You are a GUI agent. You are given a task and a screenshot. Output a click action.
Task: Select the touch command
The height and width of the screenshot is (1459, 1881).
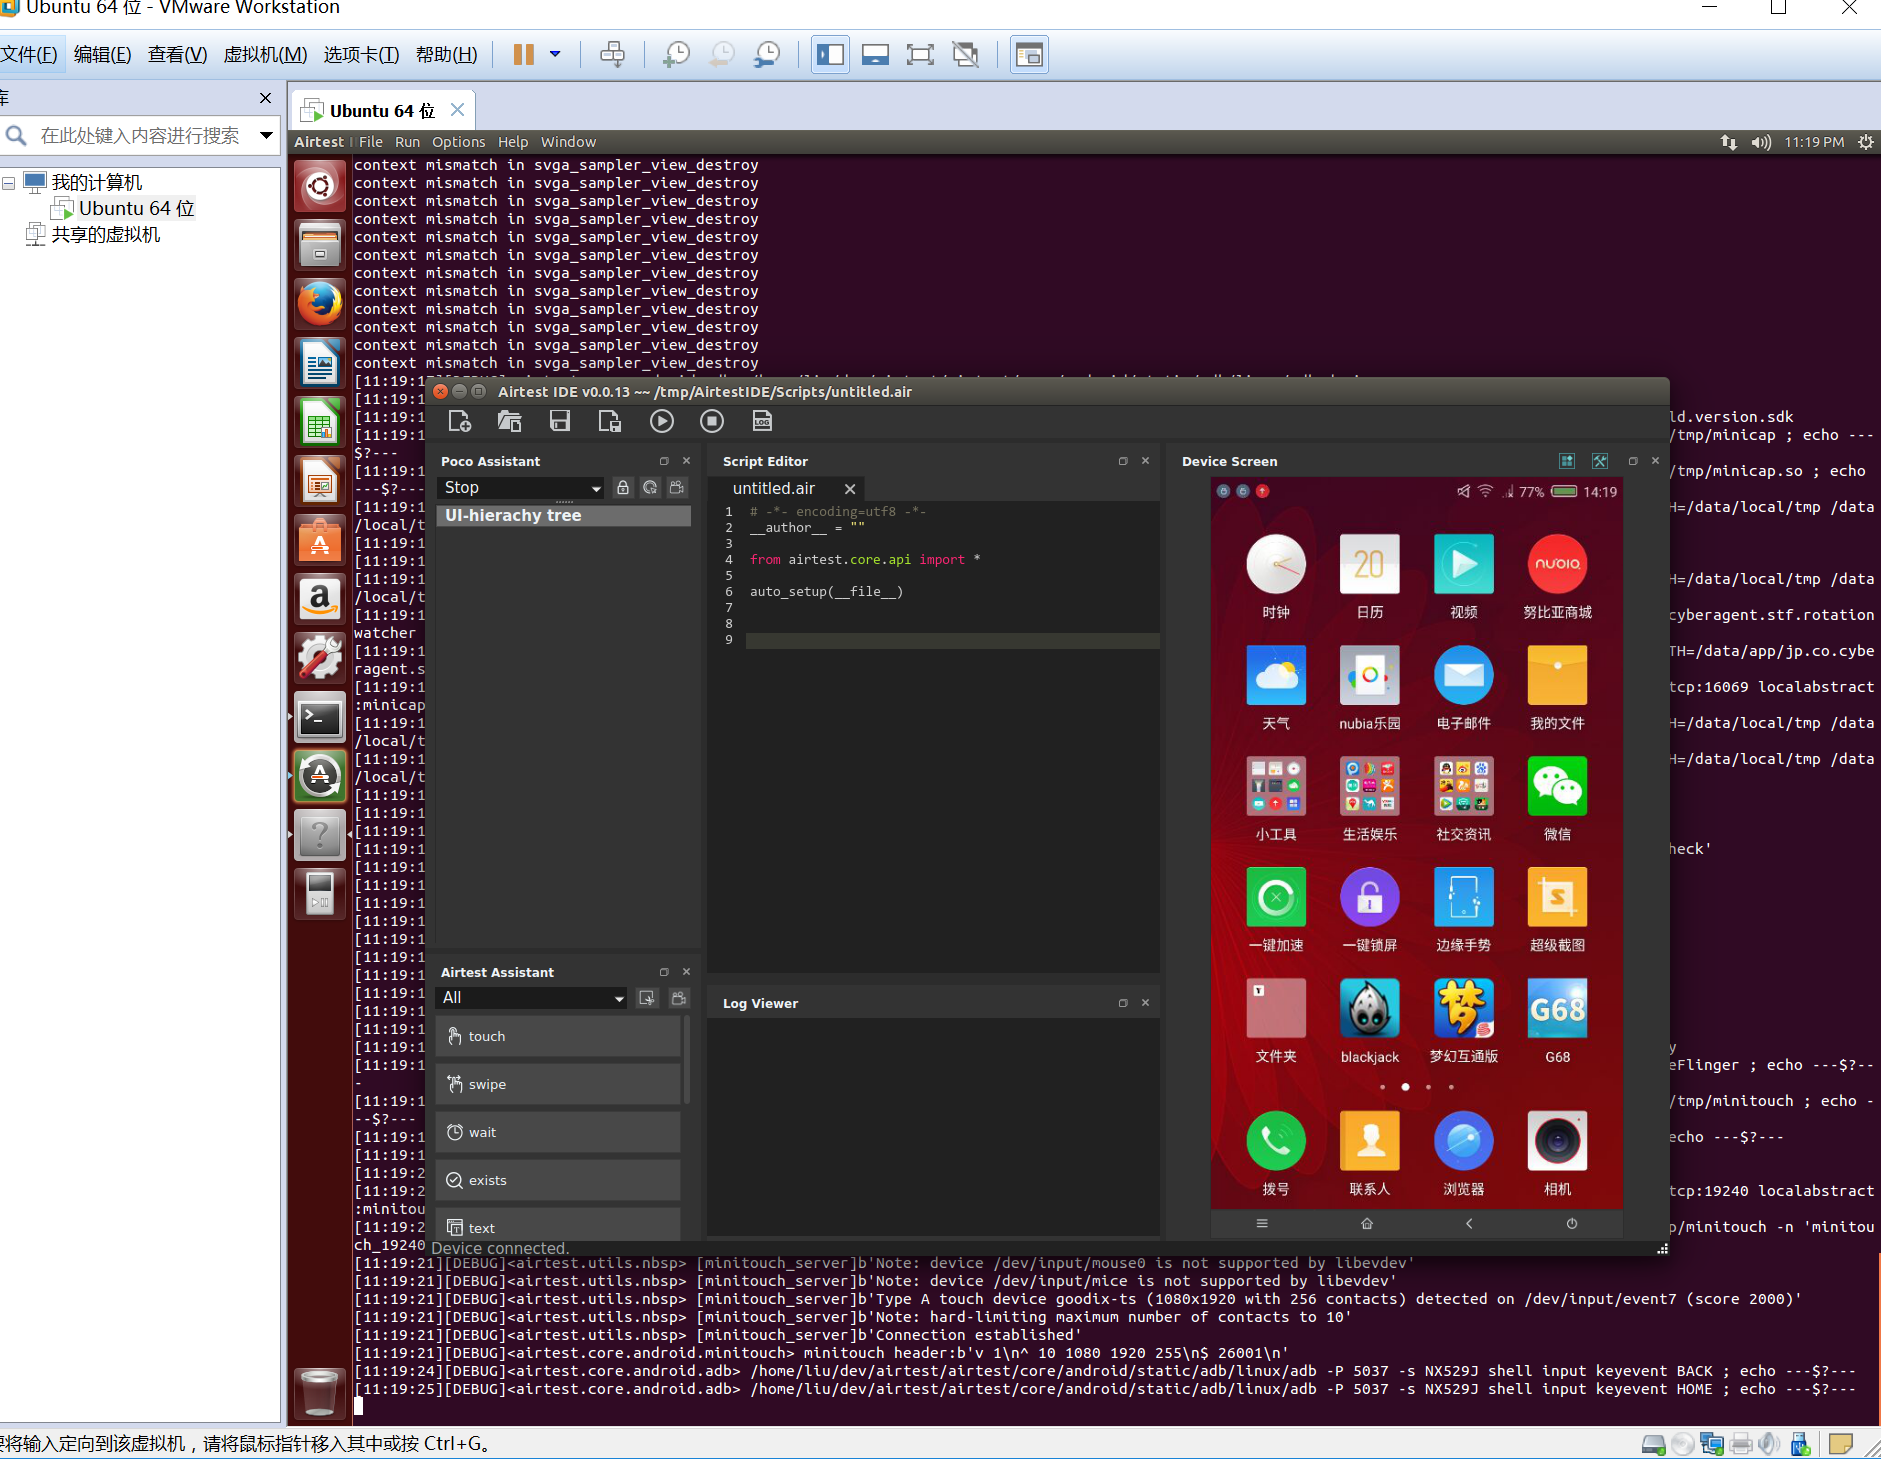(x=558, y=1036)
